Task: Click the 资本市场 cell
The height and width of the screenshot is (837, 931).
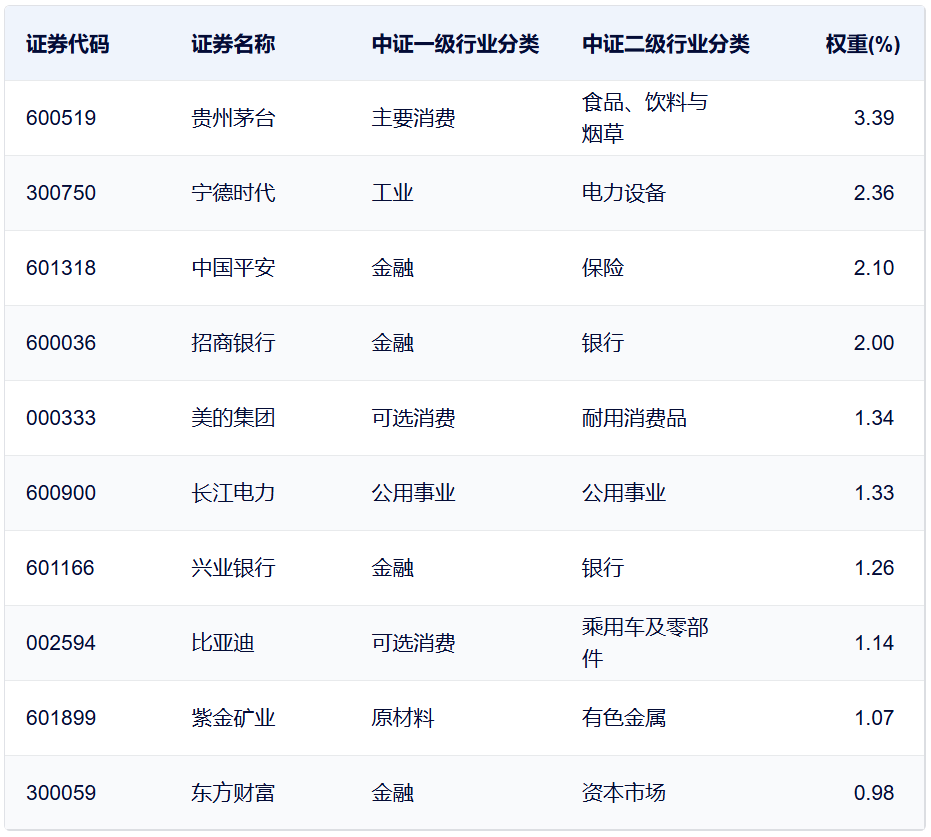Action: pos(623,793)
